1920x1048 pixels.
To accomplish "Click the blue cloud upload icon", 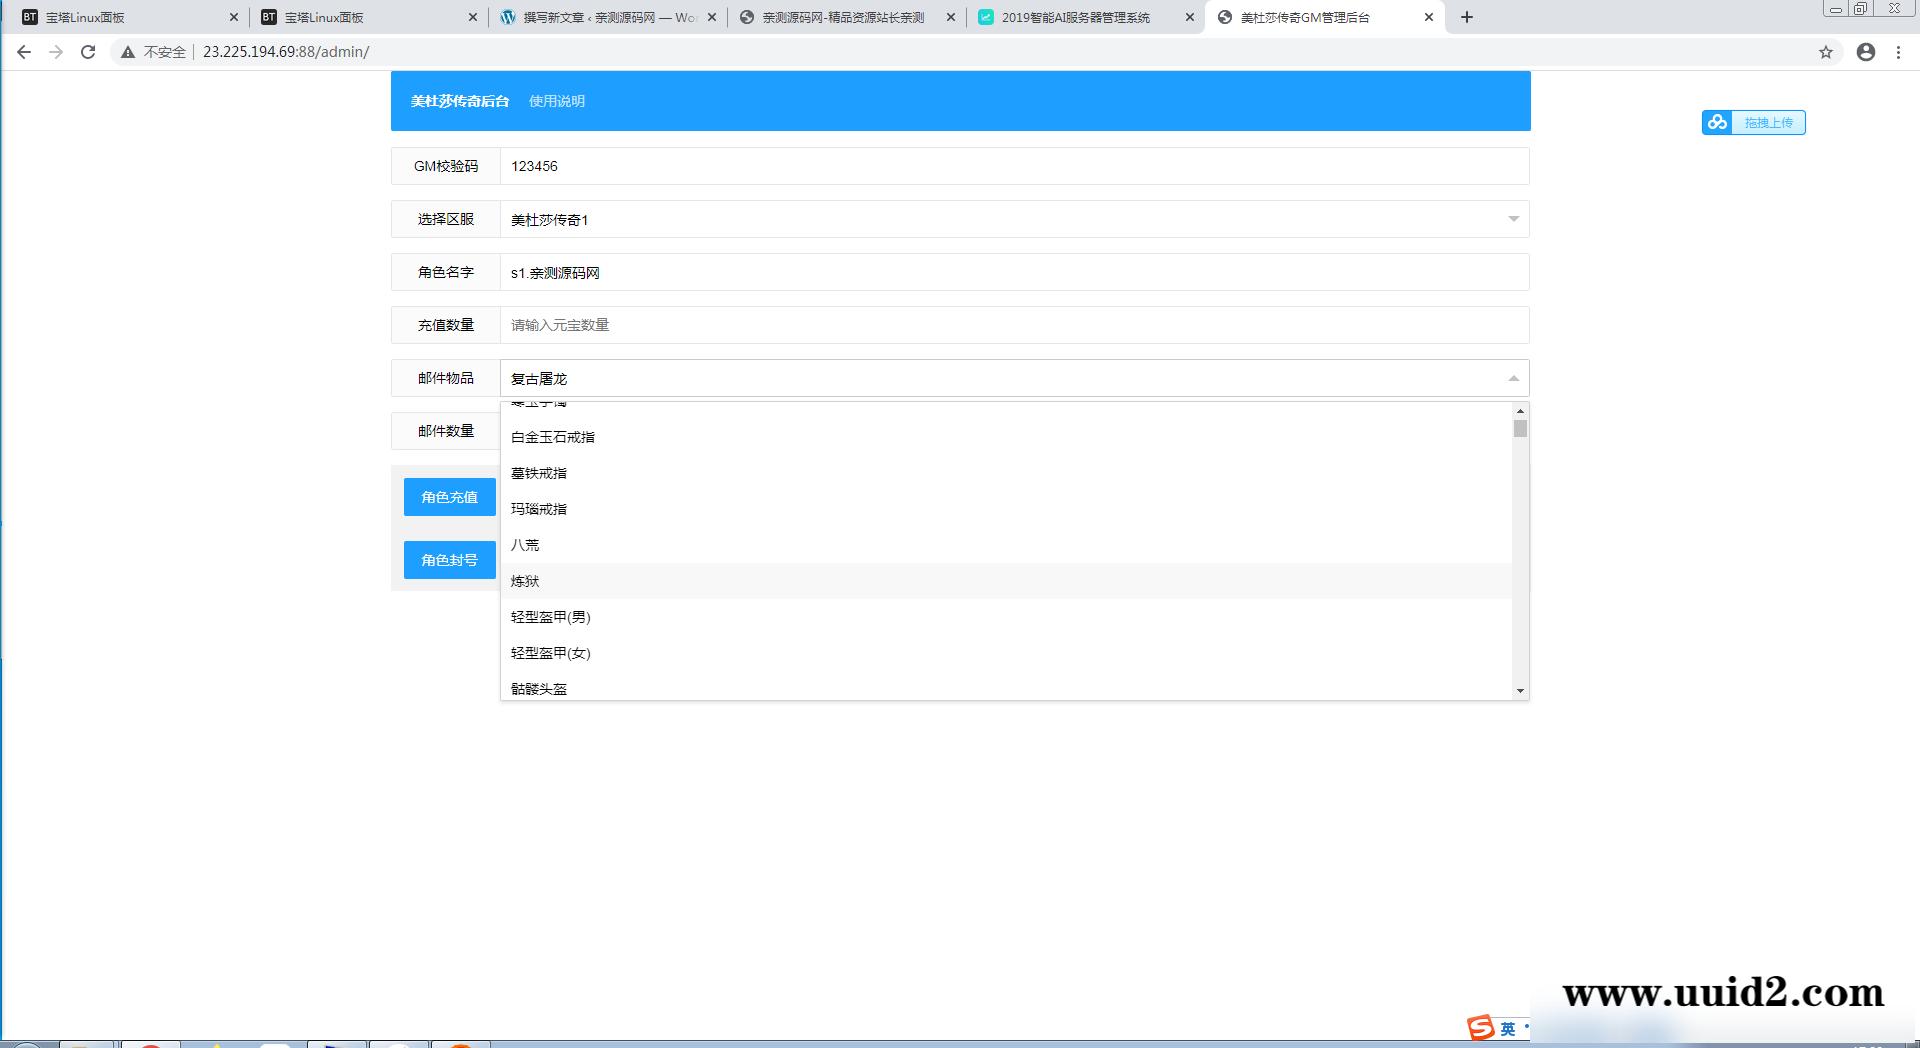I will point(1717,122).
